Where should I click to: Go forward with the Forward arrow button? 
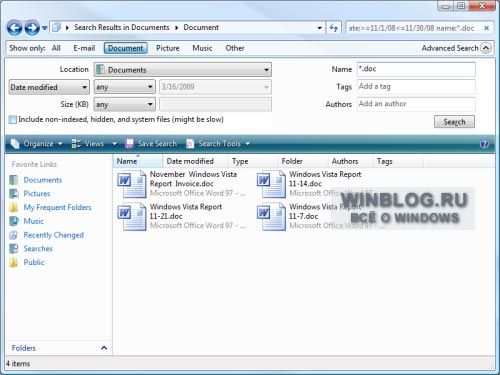[x=32, y=28]
